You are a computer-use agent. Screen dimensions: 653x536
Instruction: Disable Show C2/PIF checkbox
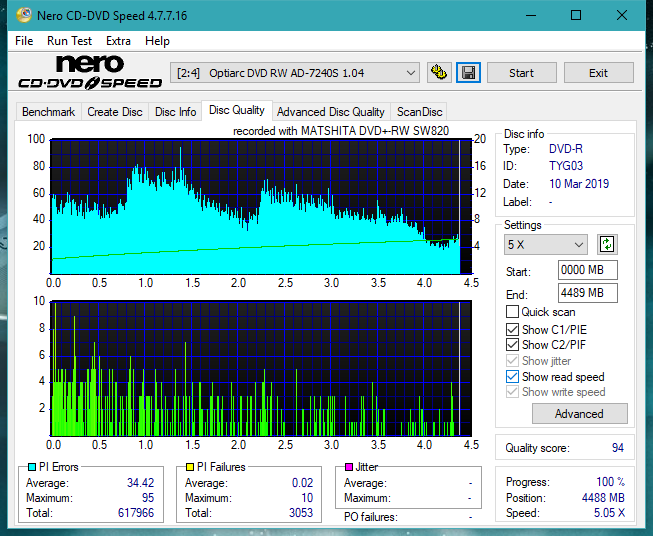point(512,345)
